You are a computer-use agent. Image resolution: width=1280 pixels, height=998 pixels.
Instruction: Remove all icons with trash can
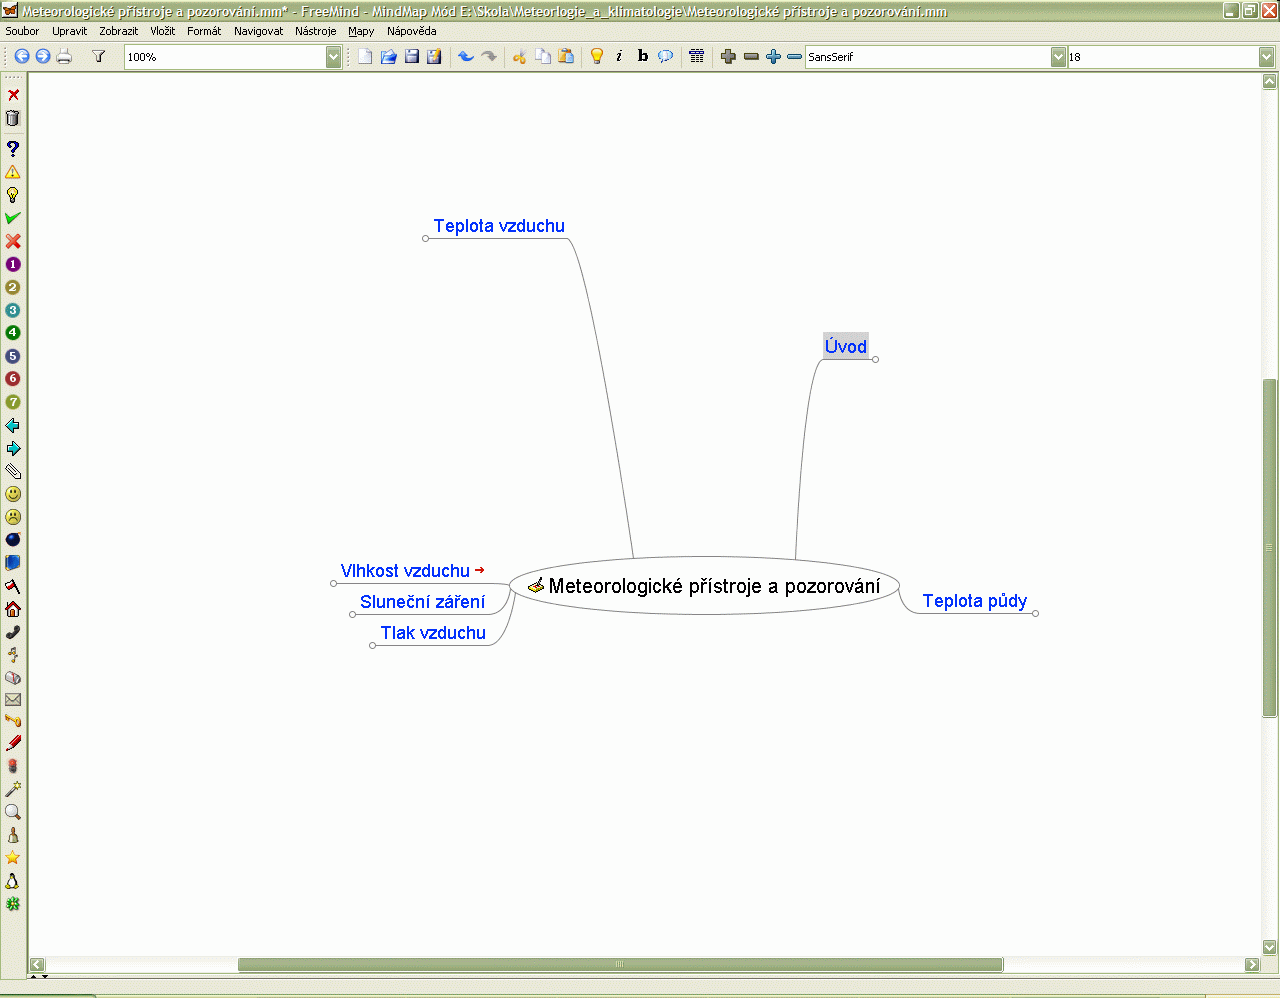13,118
